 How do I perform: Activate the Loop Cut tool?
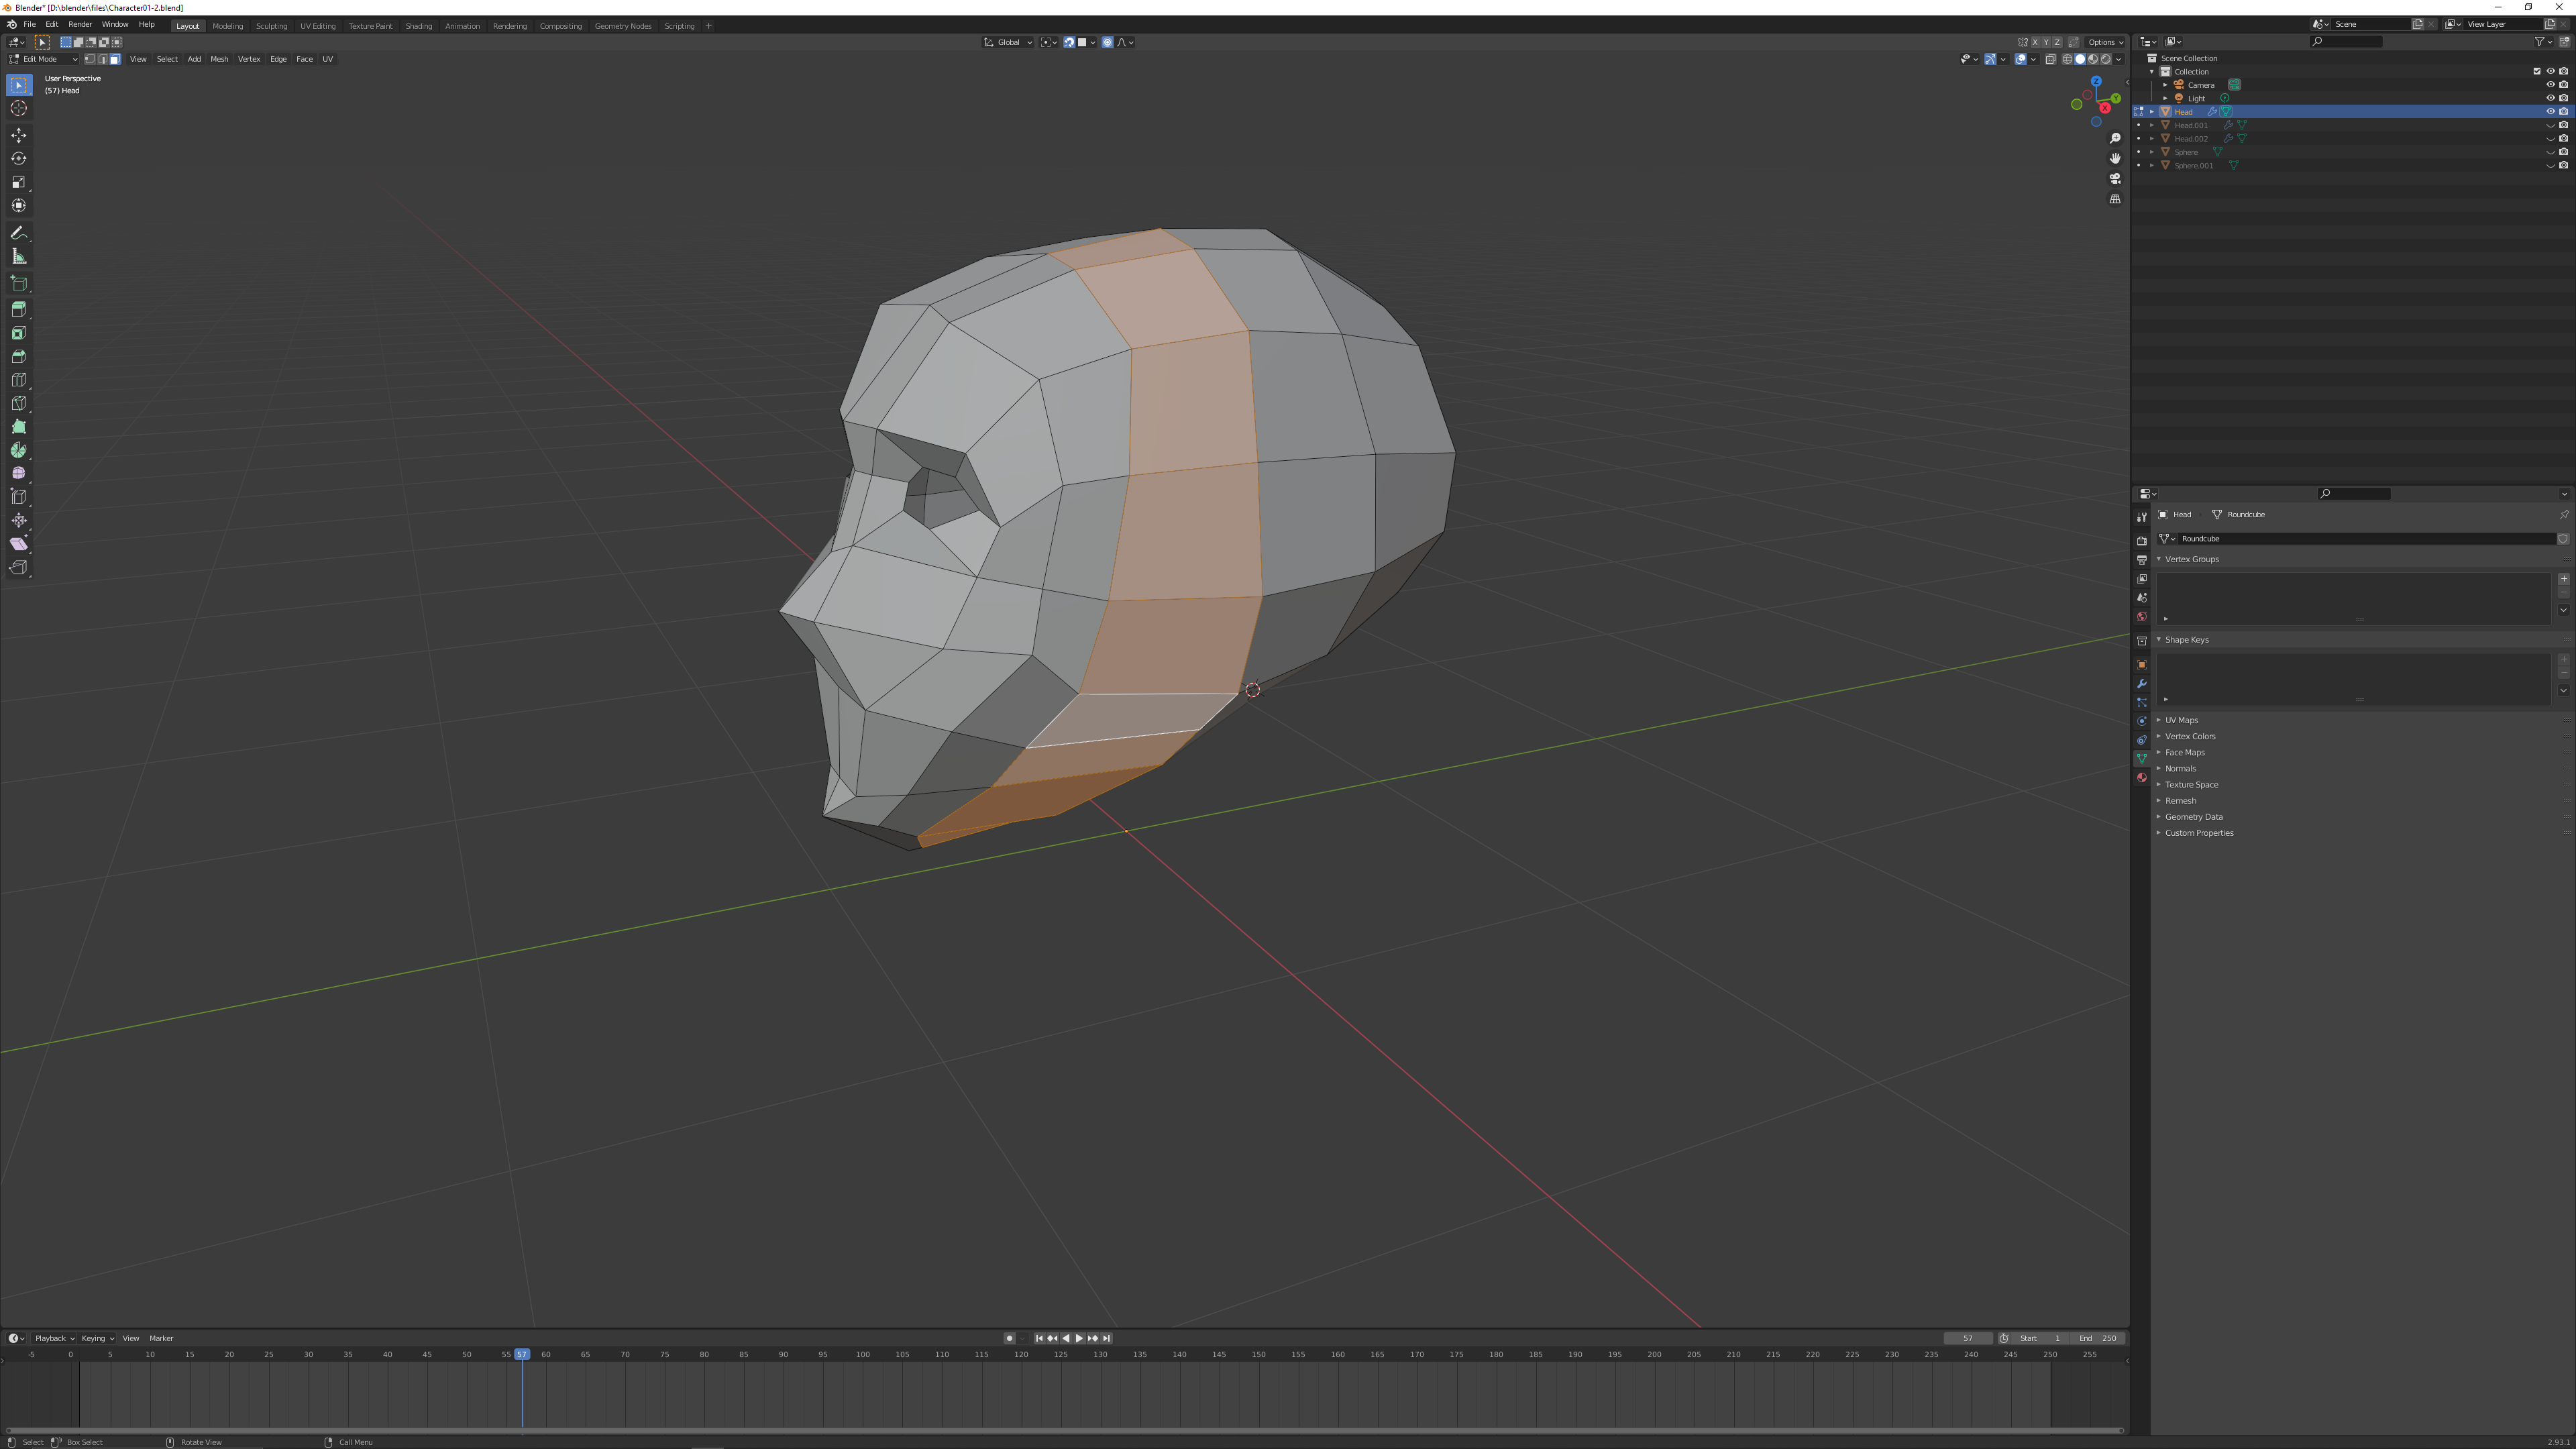[18, 380]
